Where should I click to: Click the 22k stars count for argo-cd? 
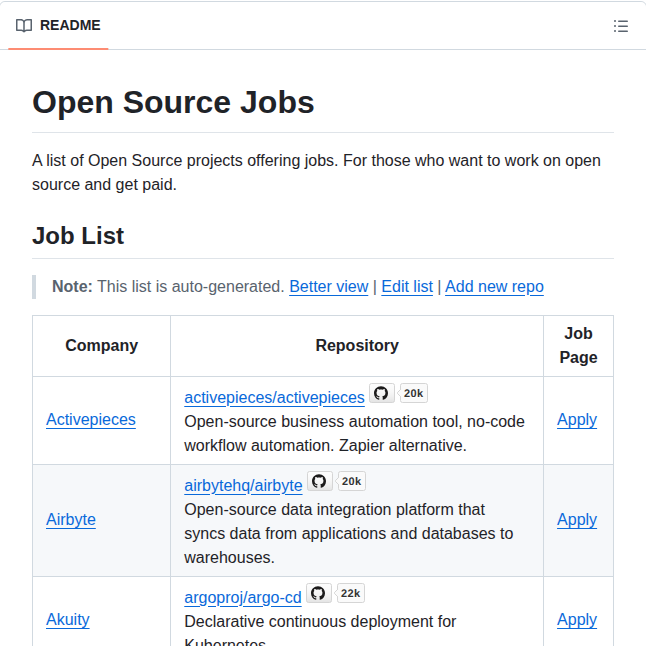(x=351, y=593)
